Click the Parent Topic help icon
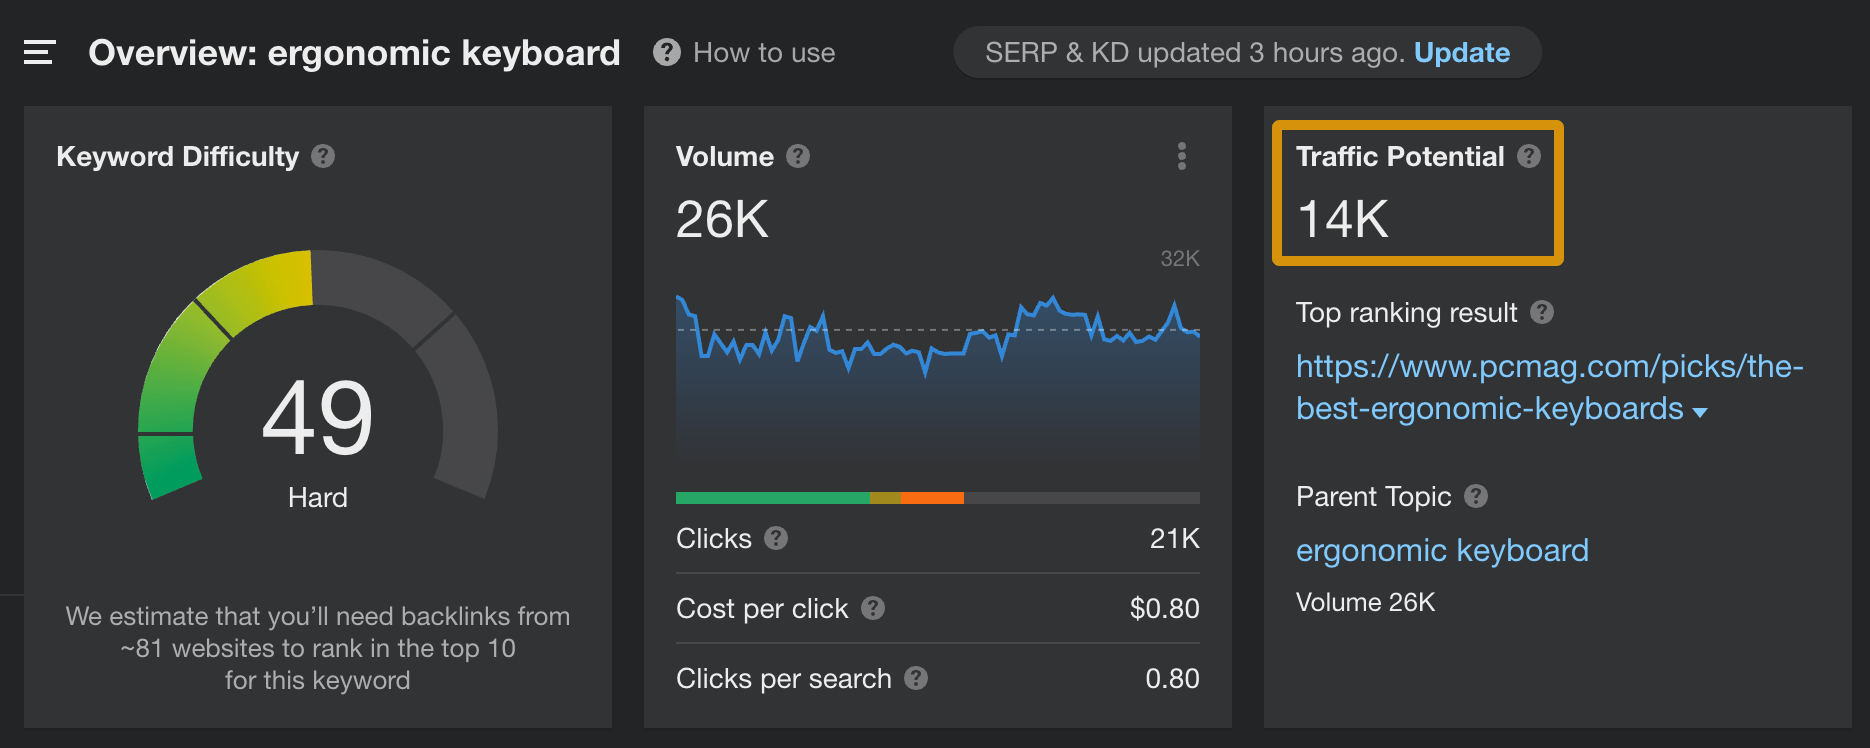Screen dimensions: 1870x748 pos(1477,496)
